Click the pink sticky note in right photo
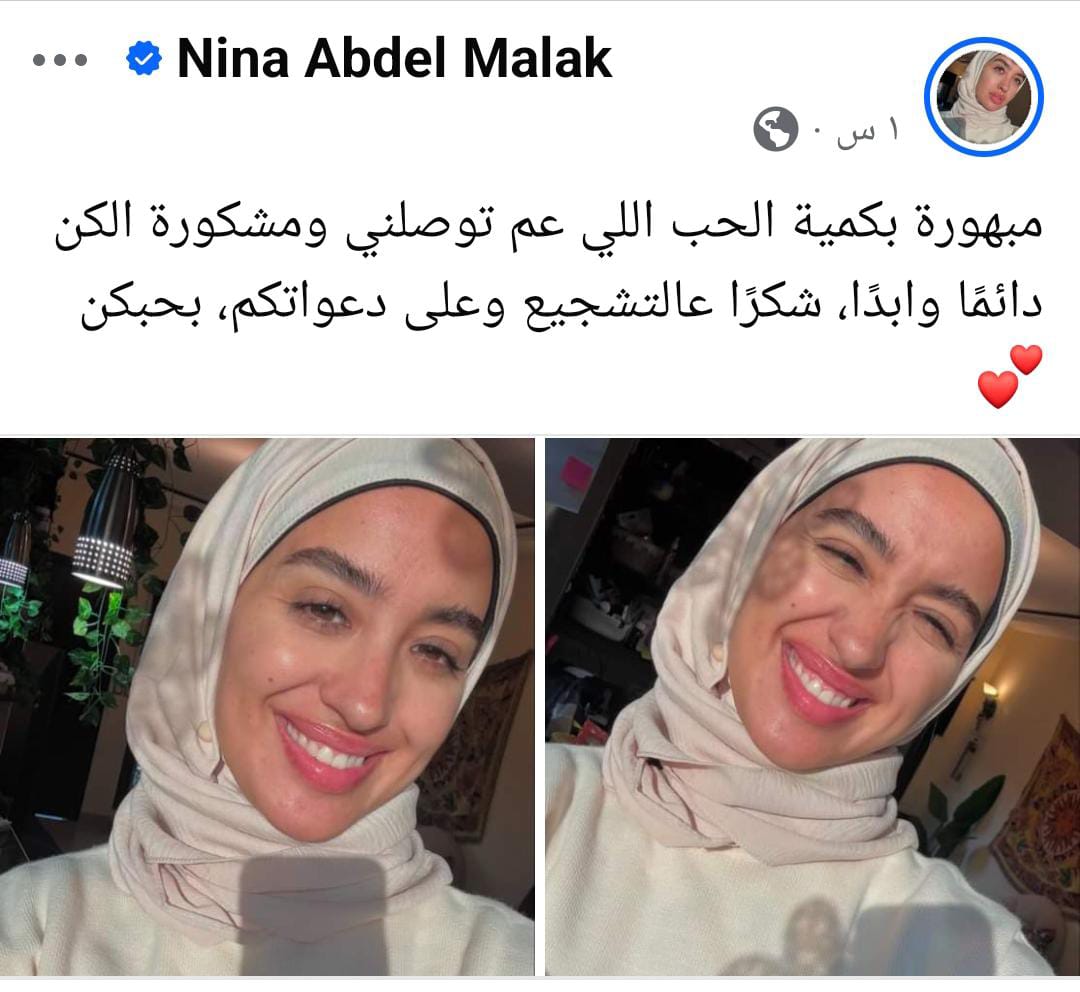Viewport: 1080px width, 992px height. [577, 473]
